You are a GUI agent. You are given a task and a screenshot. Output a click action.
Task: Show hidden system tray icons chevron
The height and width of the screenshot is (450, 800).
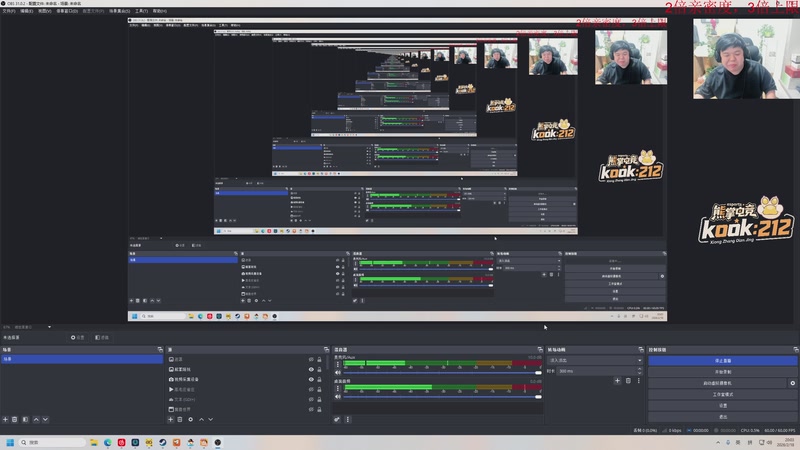718,442
